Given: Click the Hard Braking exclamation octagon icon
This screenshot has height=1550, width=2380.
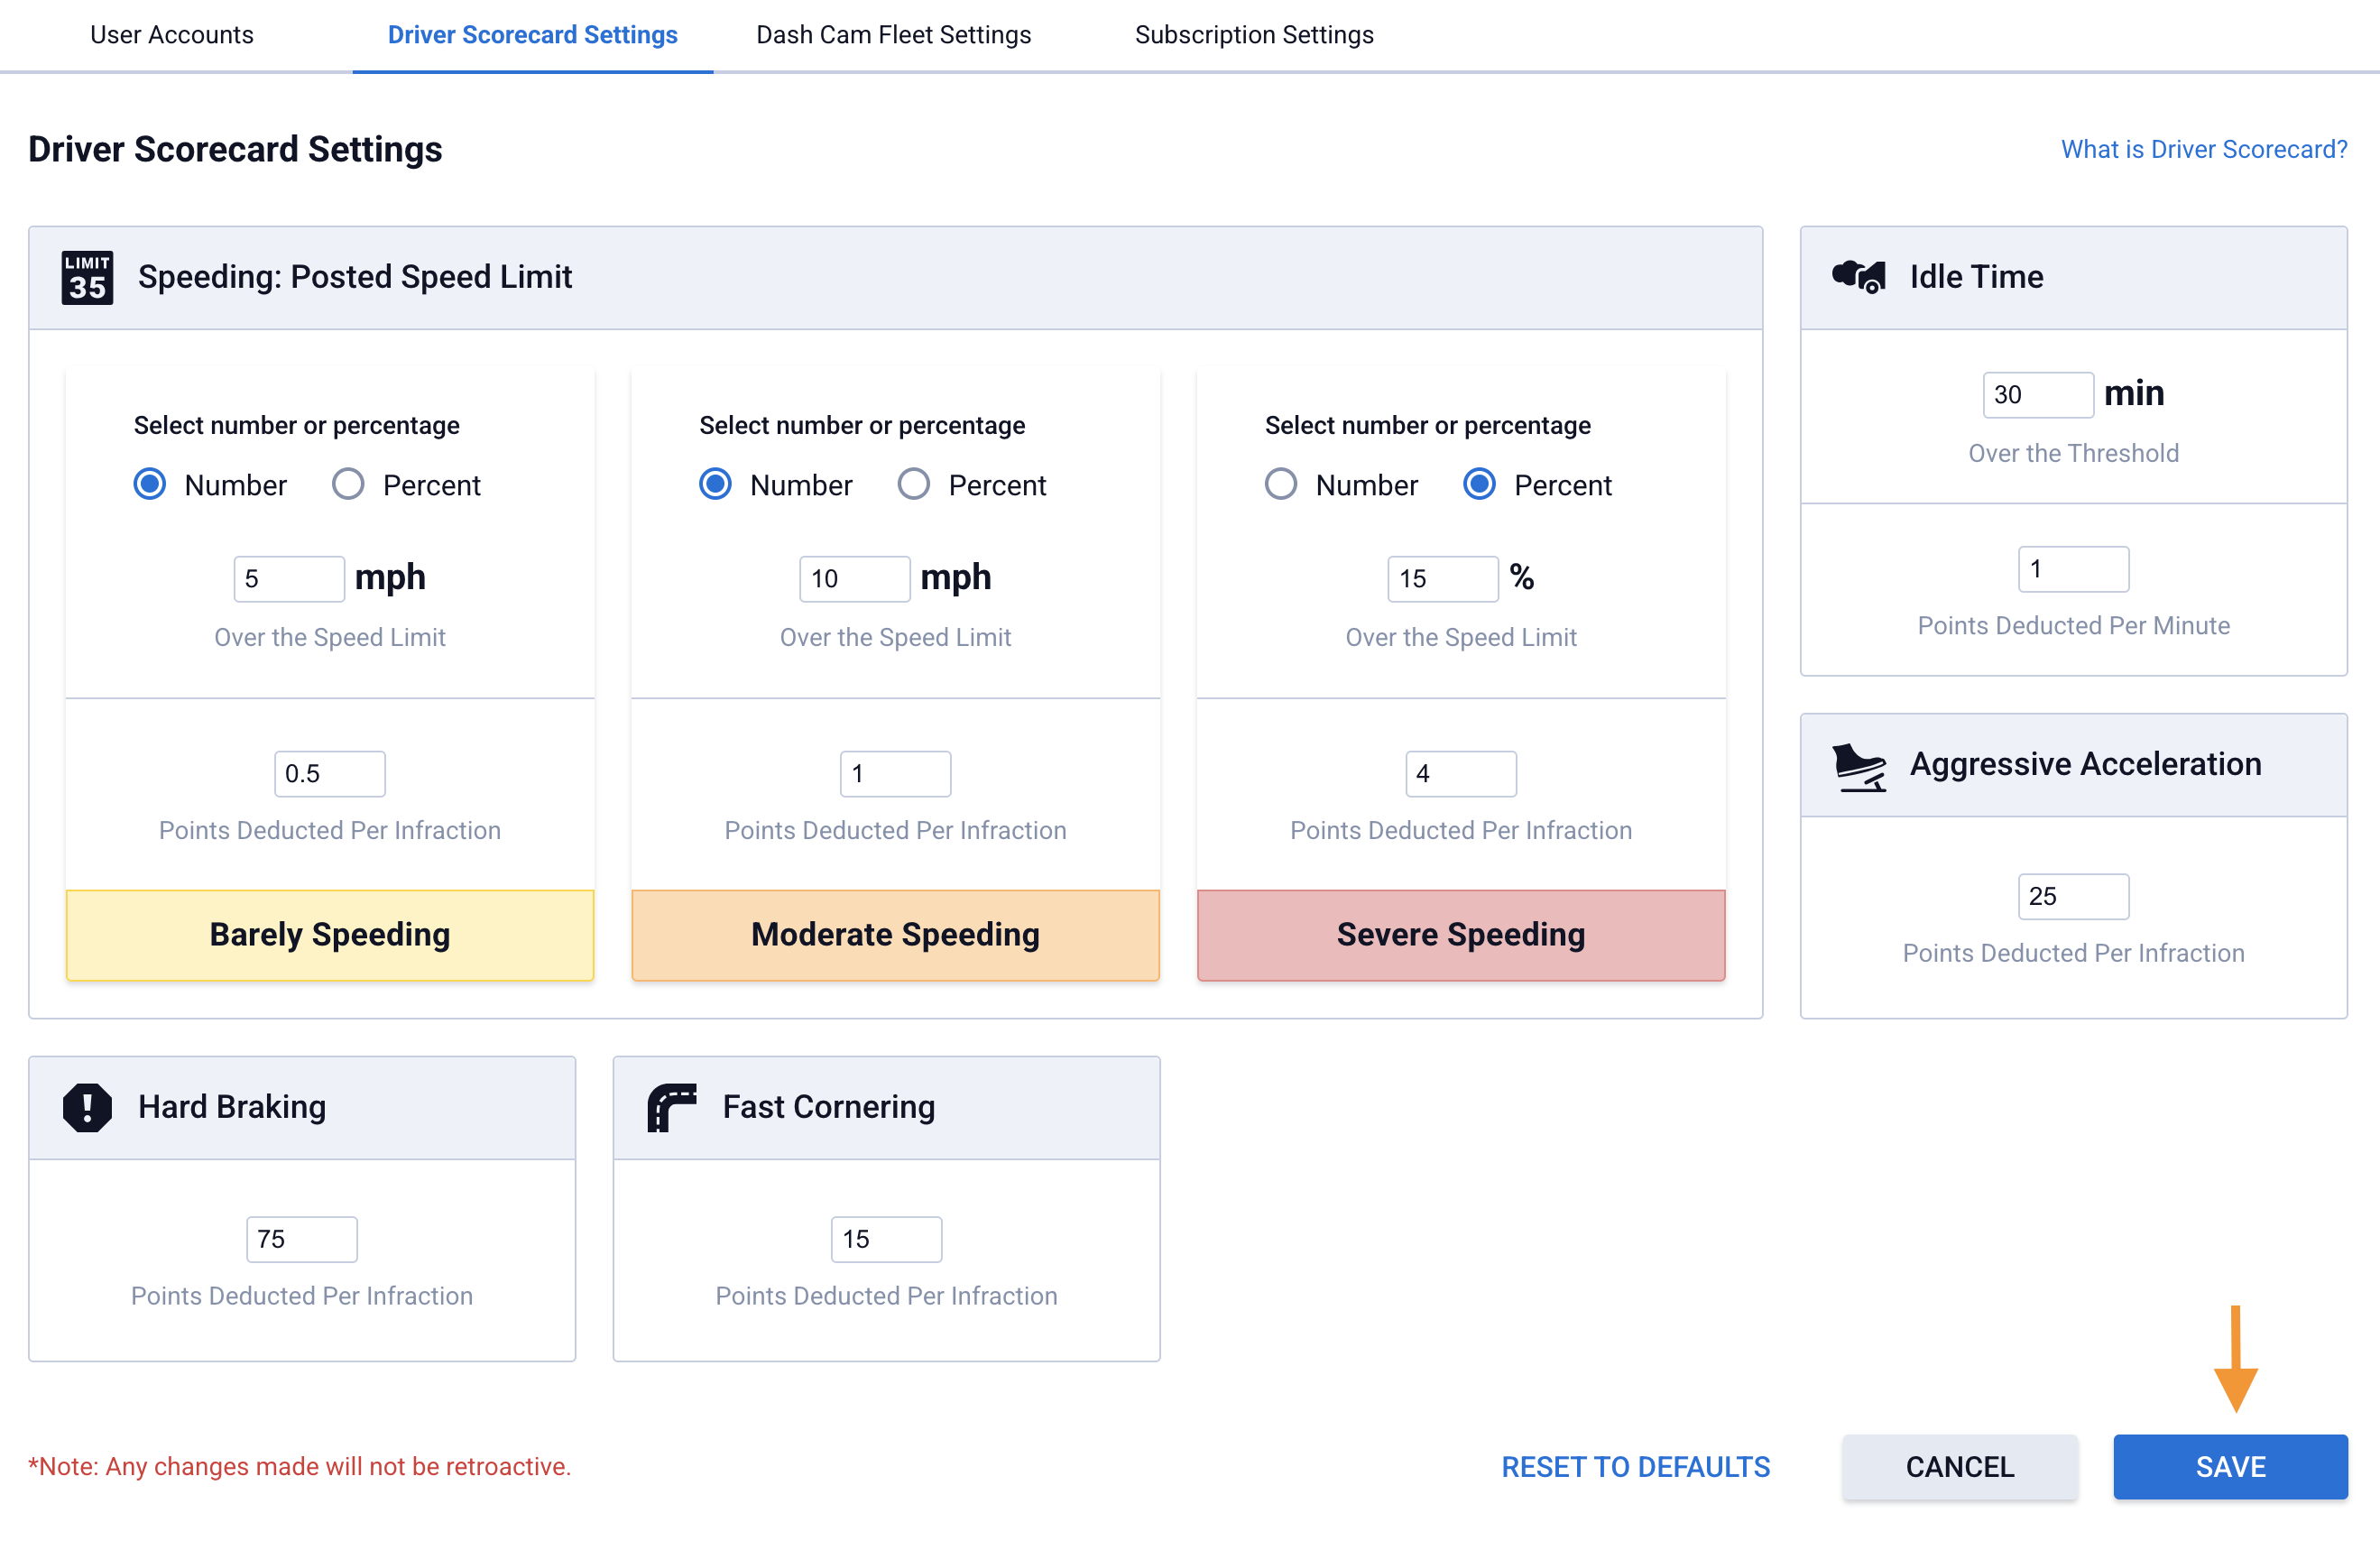Looking at the screenshot, I should [x=87, y=1107].
